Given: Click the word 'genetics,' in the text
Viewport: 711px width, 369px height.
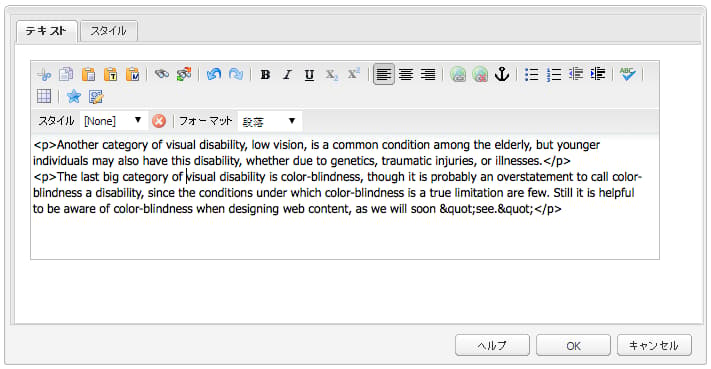Looking at the screenshot, I should pyautogui.click(x=354, y=161).
